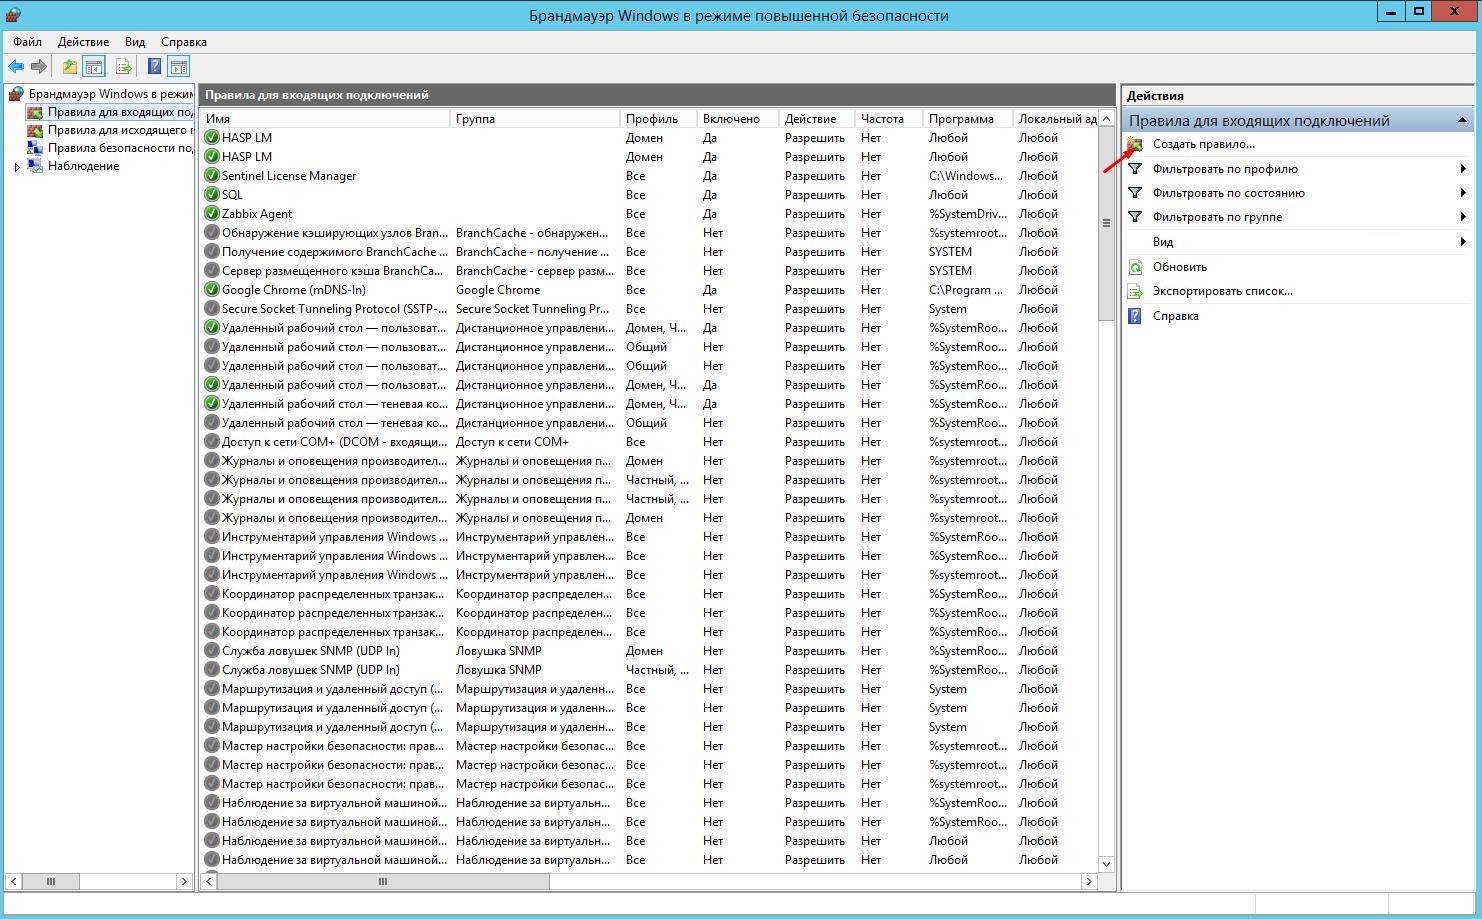Sort by the 'Включено' column header
This screenshot has height=919, width=1482.
pyautogui.click(x=738, y=118)
